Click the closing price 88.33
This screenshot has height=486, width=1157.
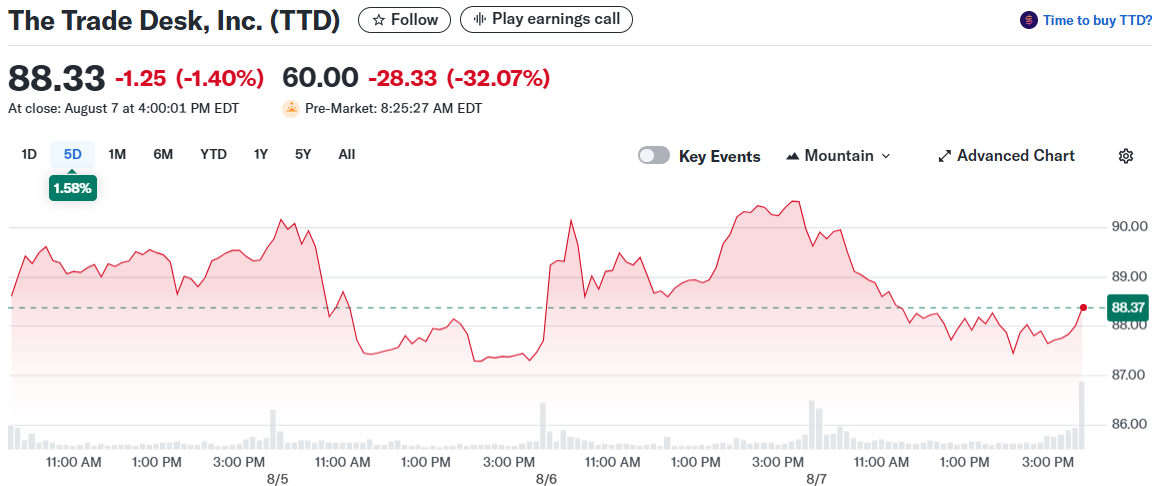(x=57, y=77)
